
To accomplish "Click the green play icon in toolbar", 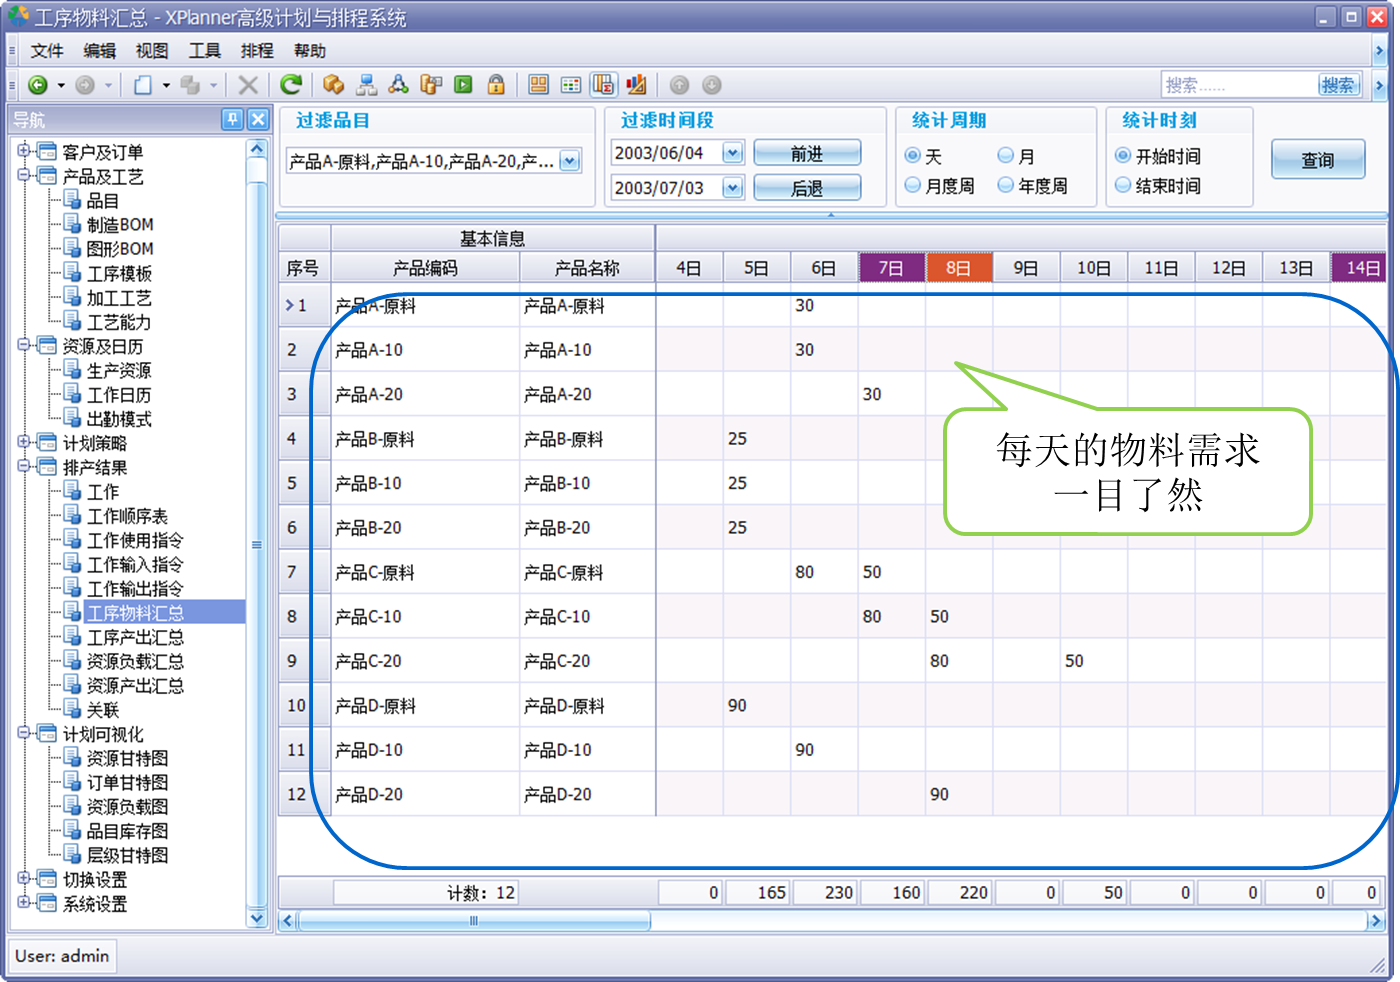I will pyautogui.click(x=463, y=85).
